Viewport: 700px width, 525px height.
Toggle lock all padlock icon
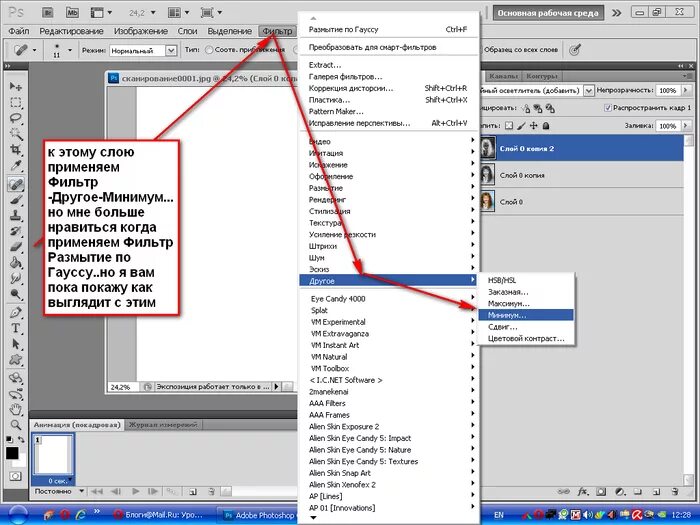546,126
